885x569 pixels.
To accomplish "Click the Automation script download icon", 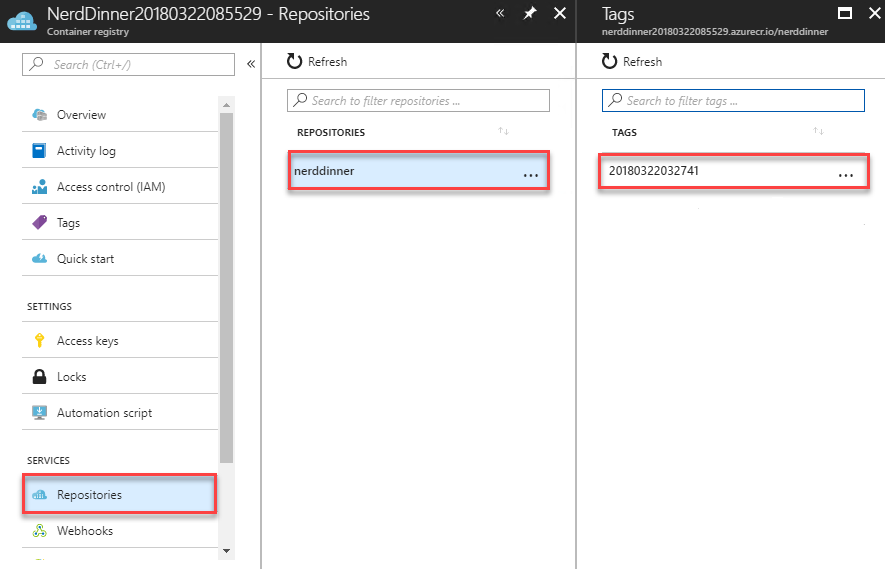I will (x=40, y=413).
